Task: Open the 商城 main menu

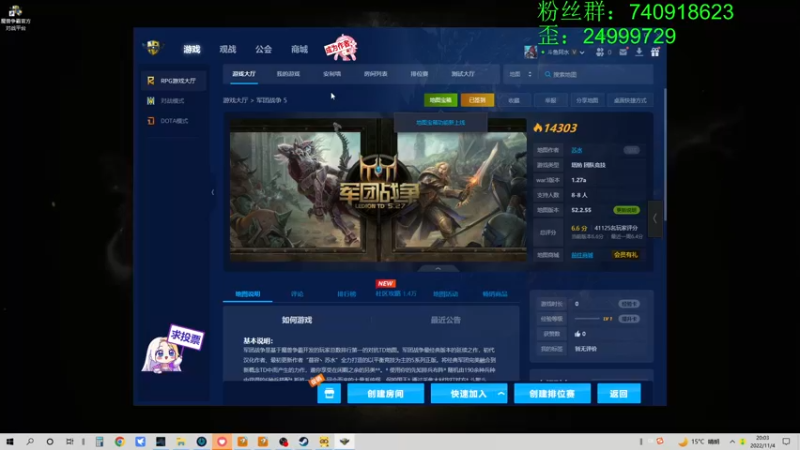Action: pyautogui.click(x=299, y=49)
